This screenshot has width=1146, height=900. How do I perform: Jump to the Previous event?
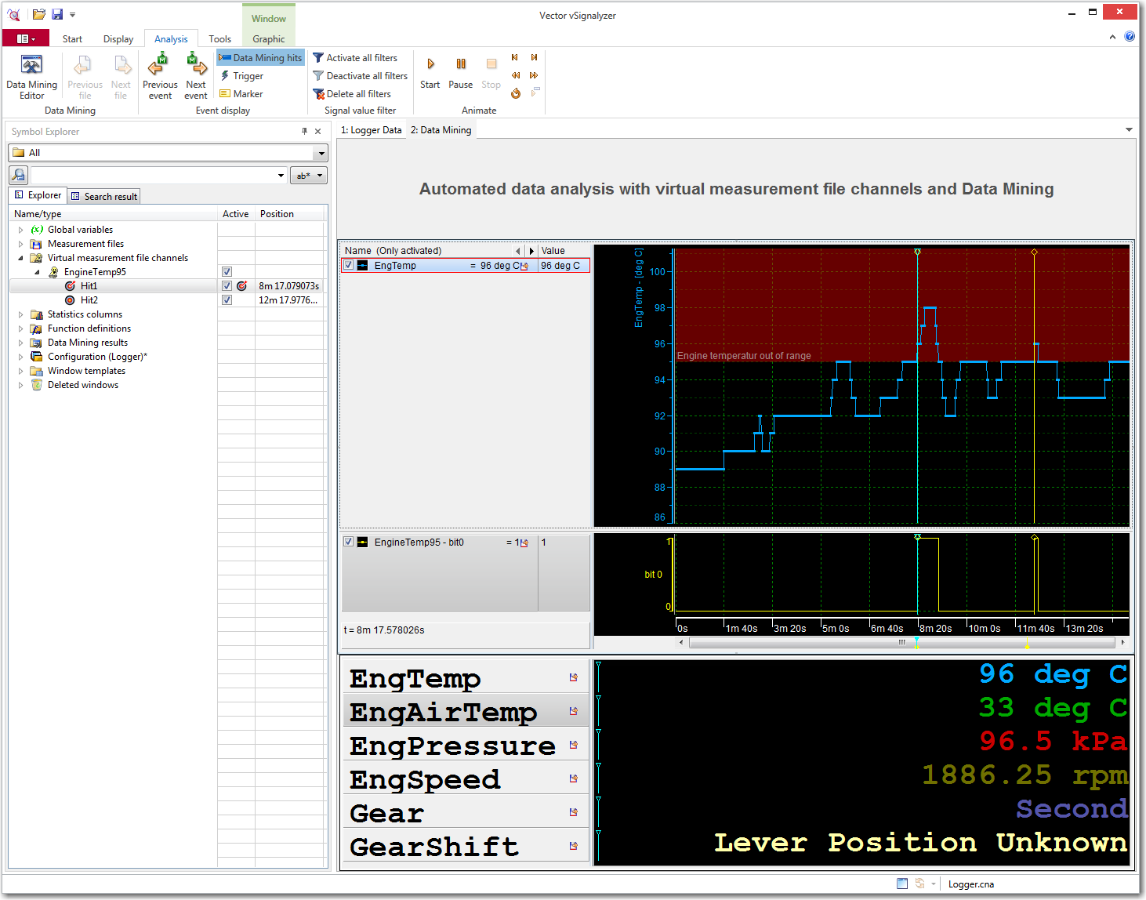point(160,77)
